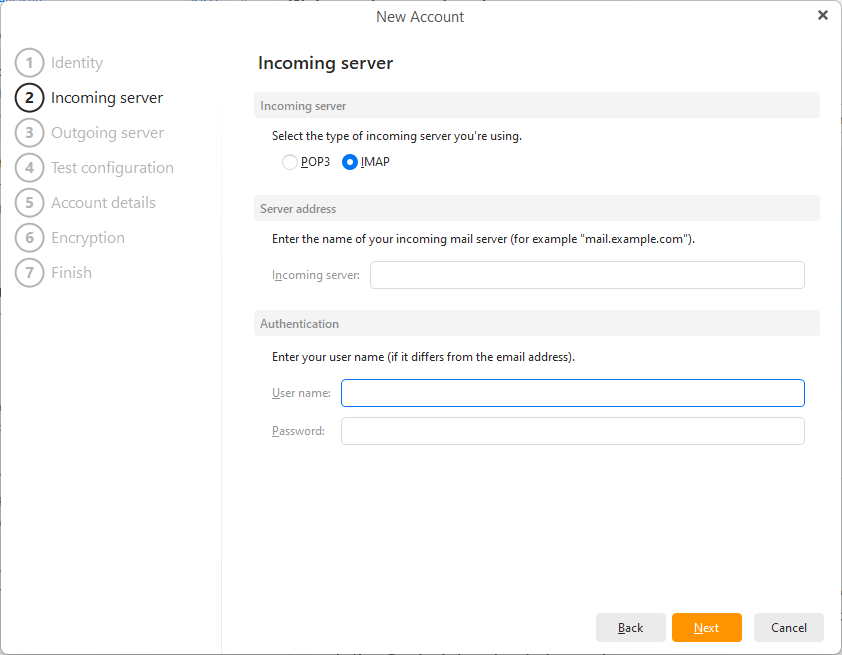The image size is (842, 655).
Task: Click the step 3 circle icon
Action: [30, 133]
